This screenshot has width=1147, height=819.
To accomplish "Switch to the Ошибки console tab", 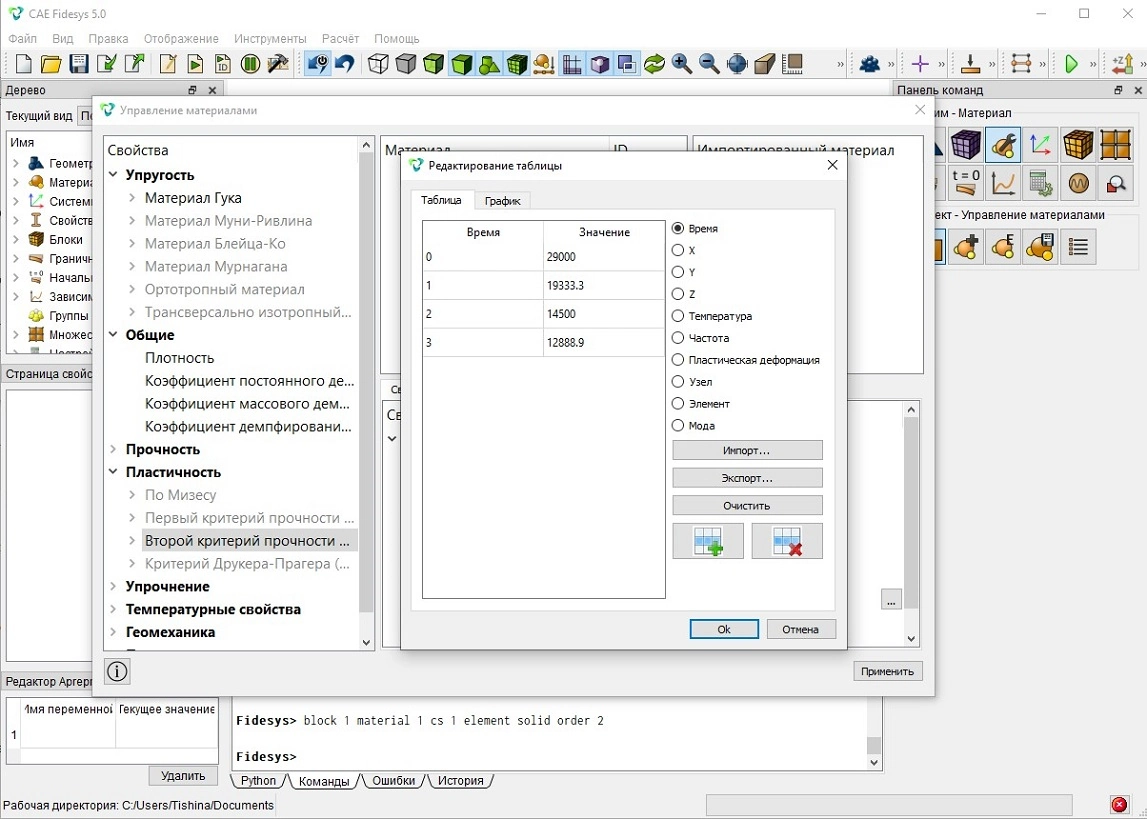I will pyautogui.click(x=394, y=780).
